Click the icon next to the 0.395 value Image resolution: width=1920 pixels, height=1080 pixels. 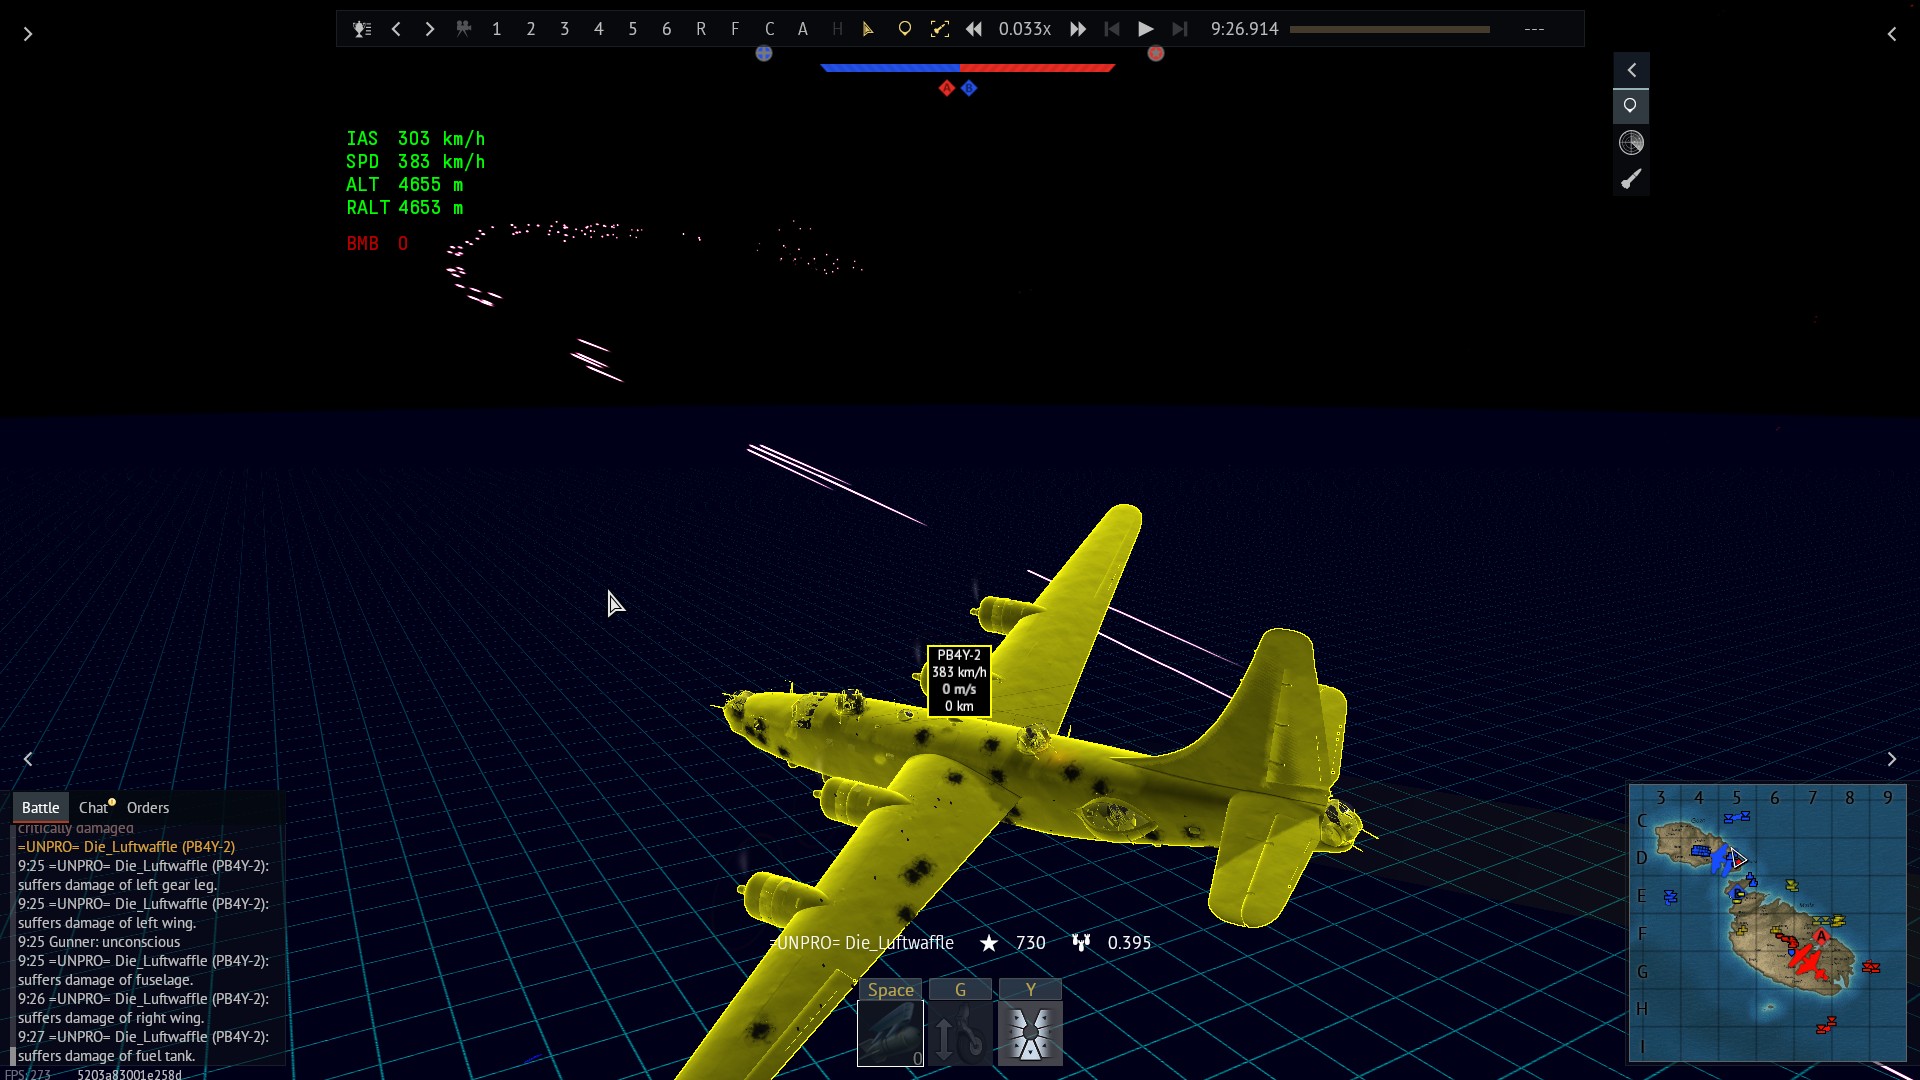[1081, 943]
